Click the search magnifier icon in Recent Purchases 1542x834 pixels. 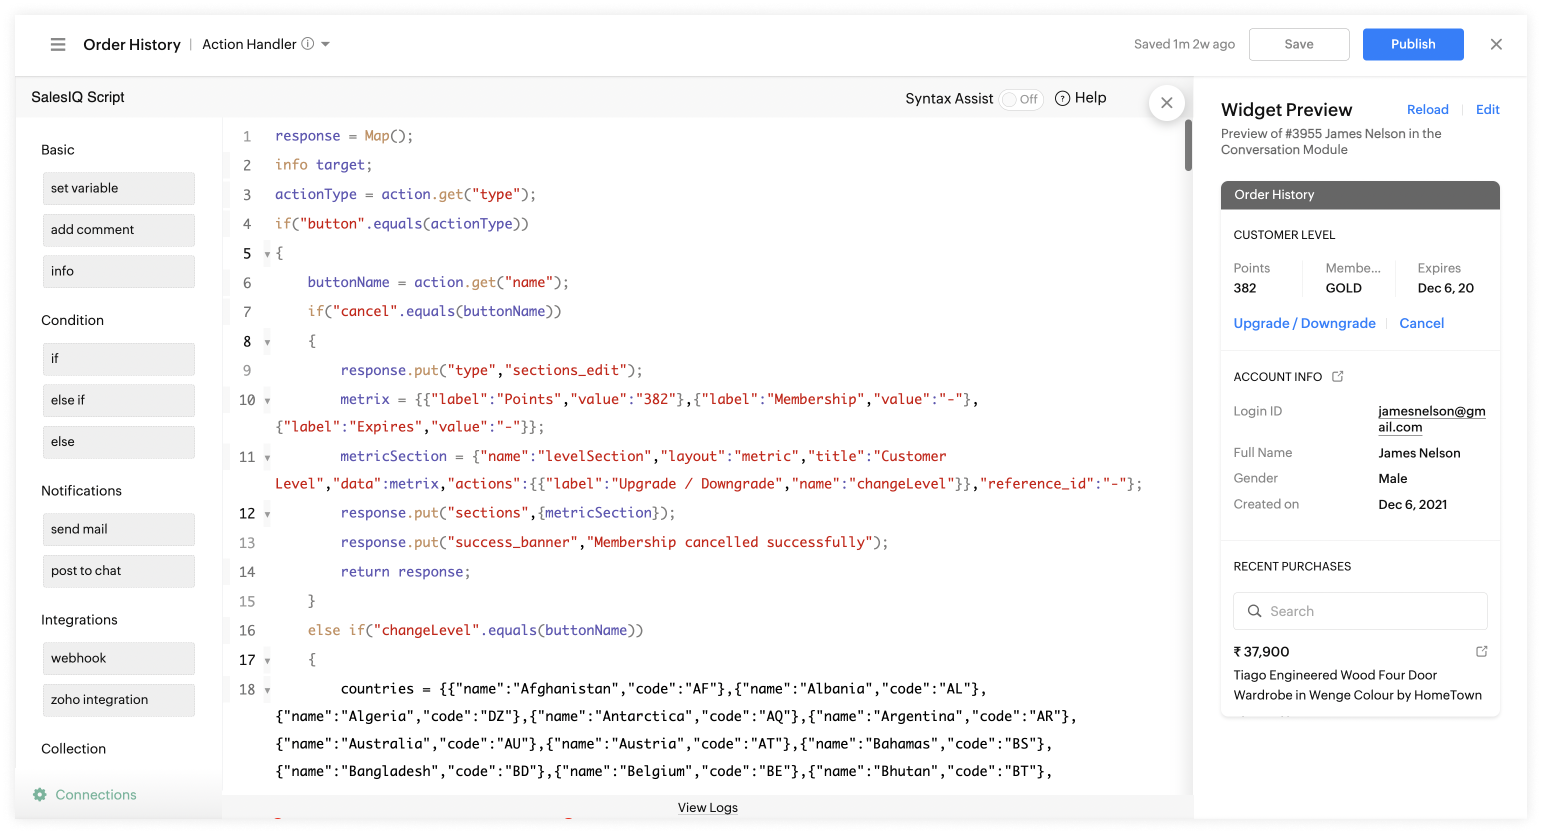coord(1254,611)
